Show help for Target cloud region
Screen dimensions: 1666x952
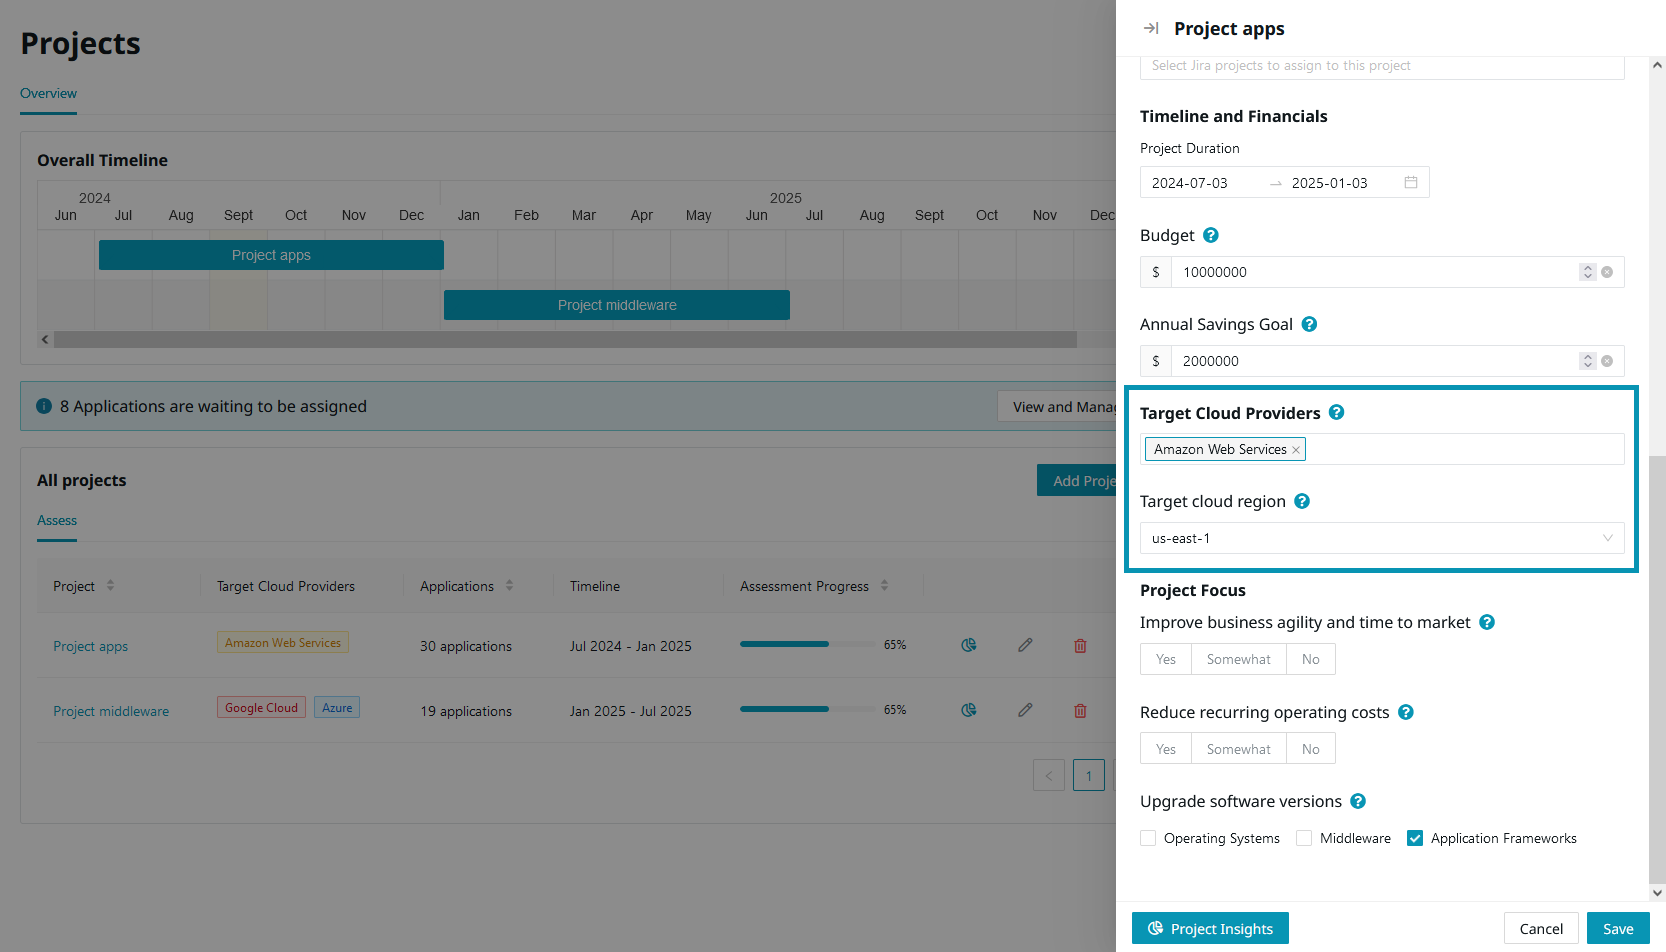coord(1302,502)
